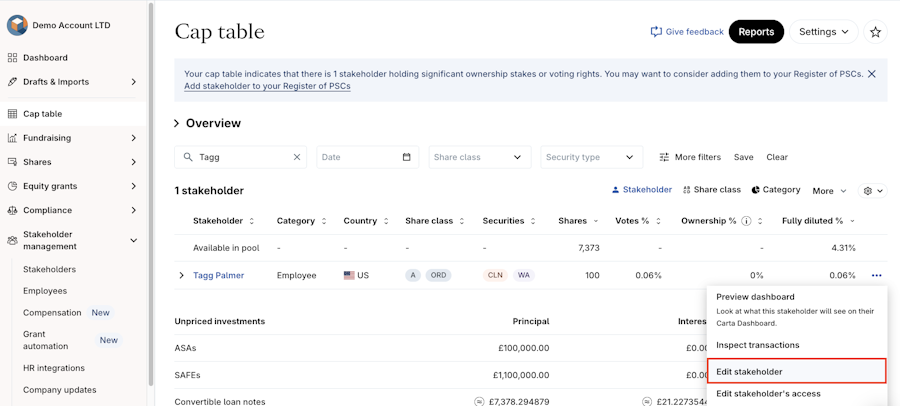Open the Share class filter dropdown
The width and height of the screenshot is (900, 406).
[x=479, y=157]
